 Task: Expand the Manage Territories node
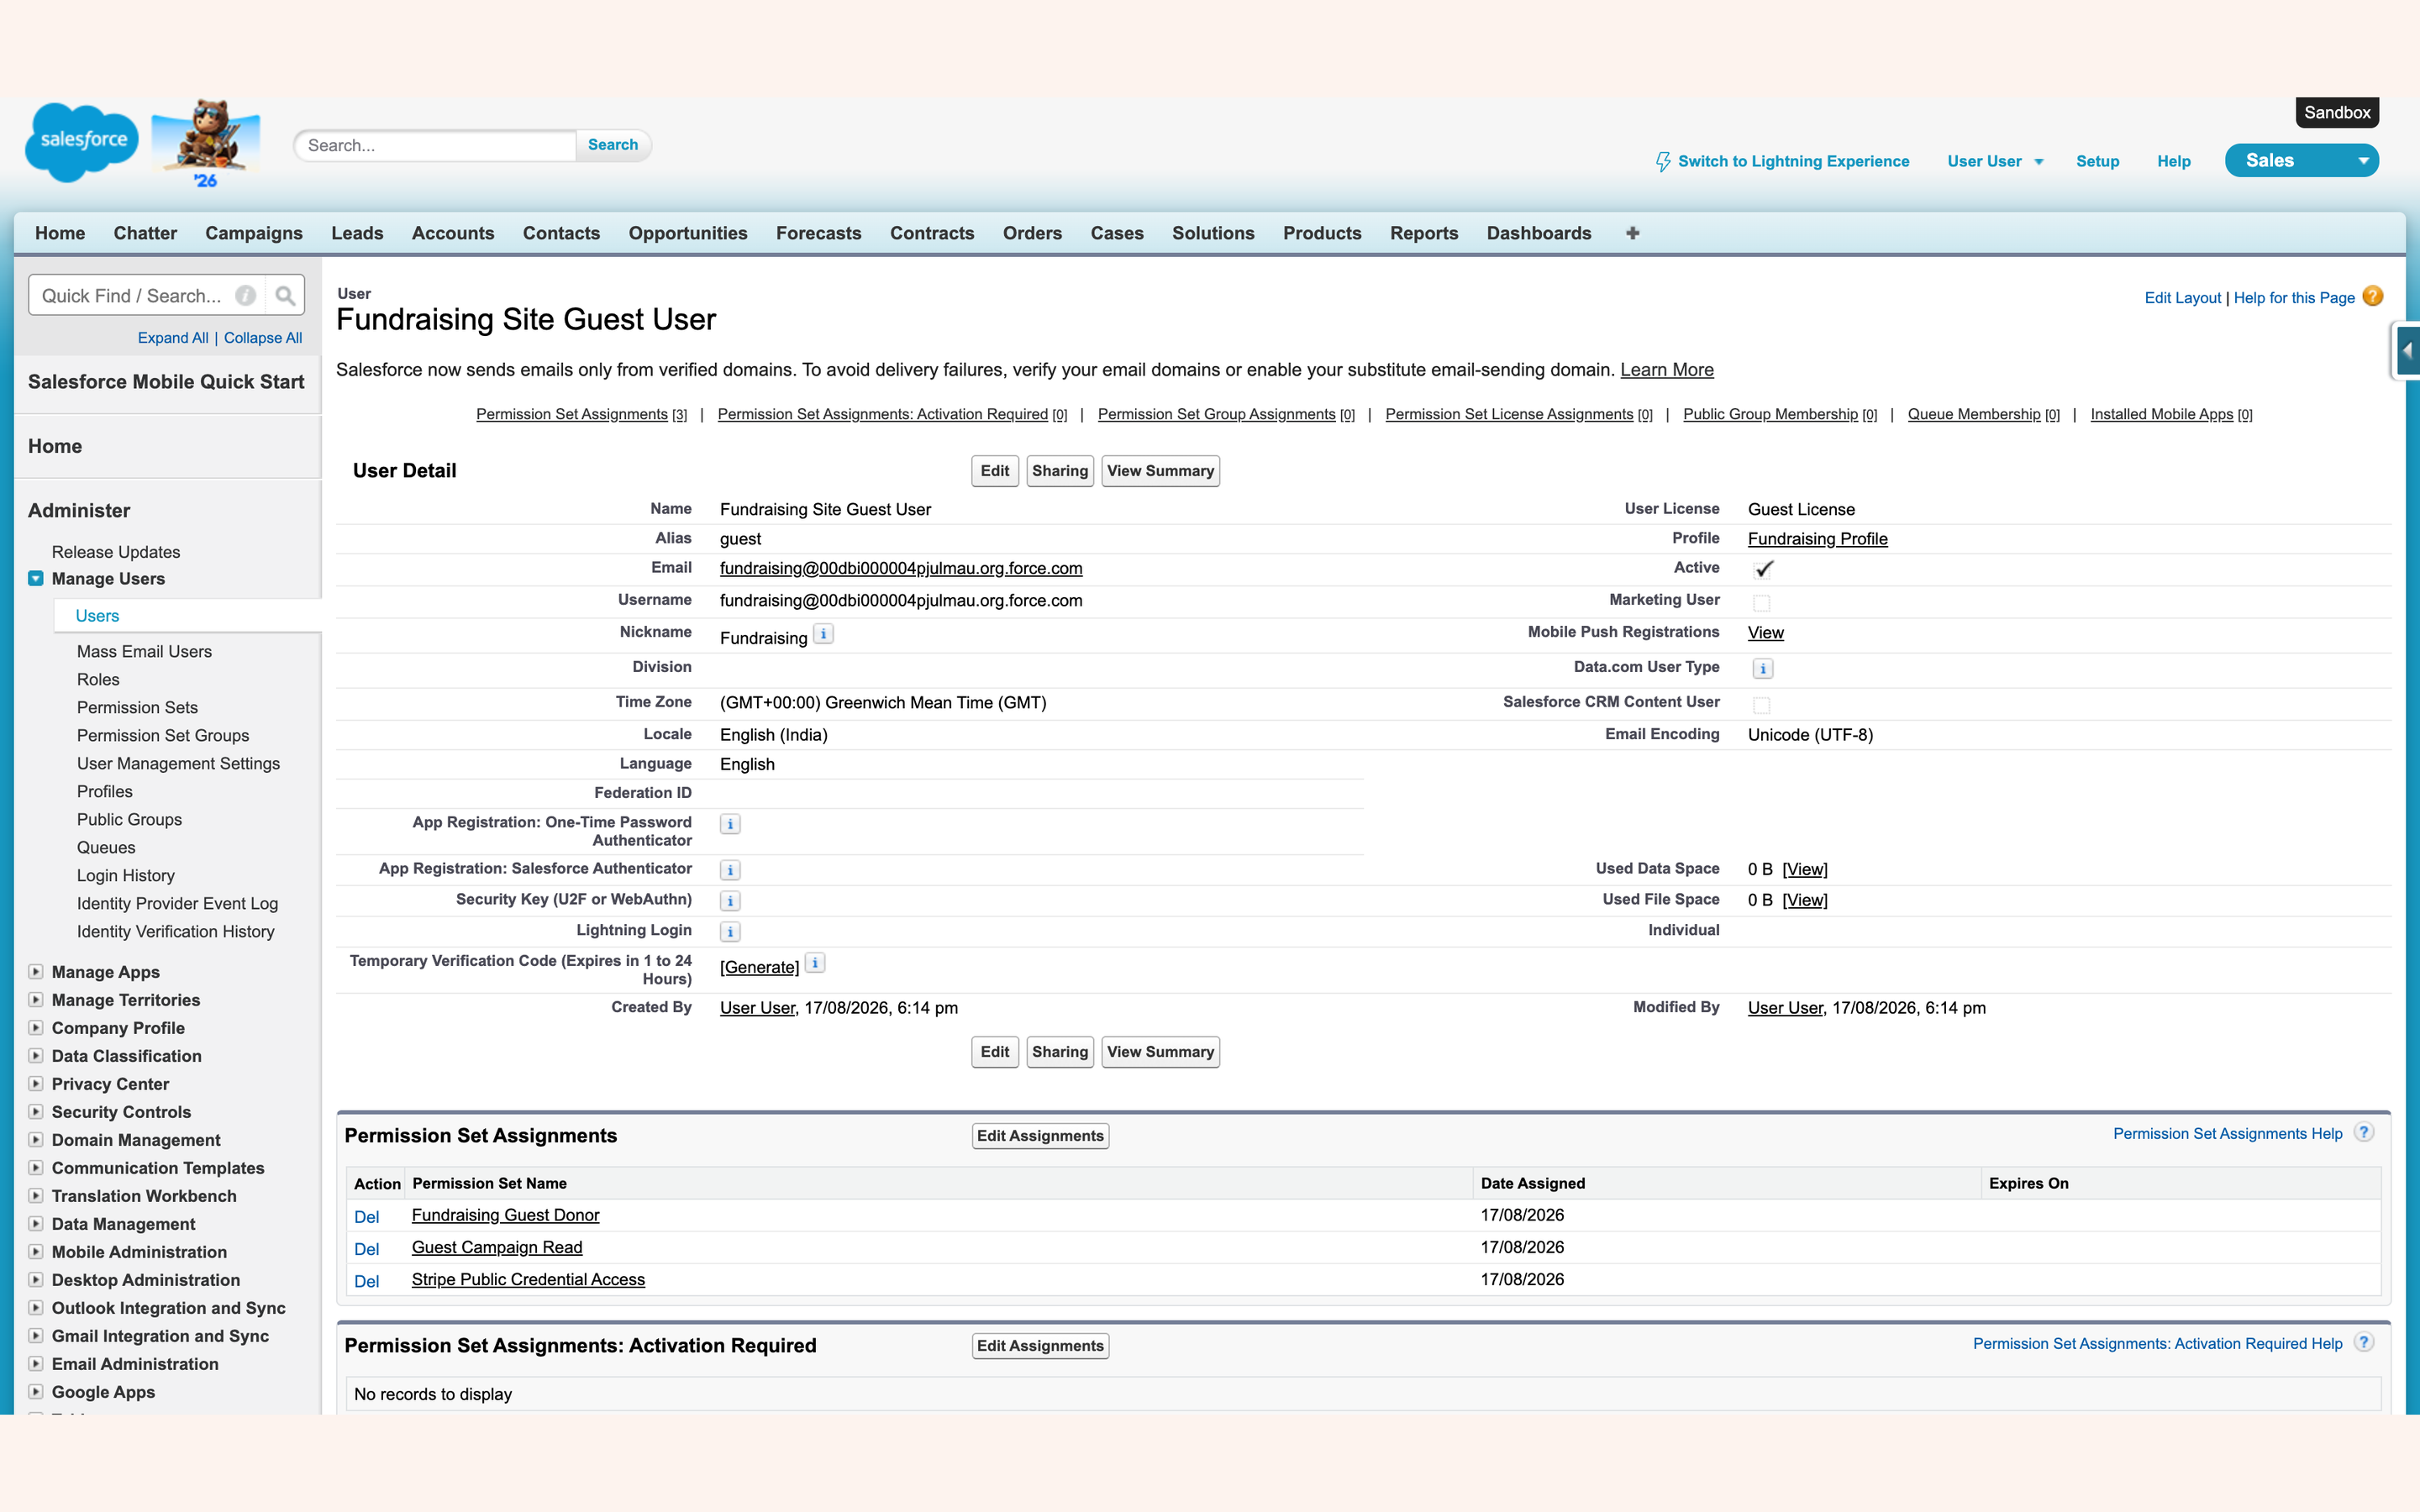tap(36, 999)
